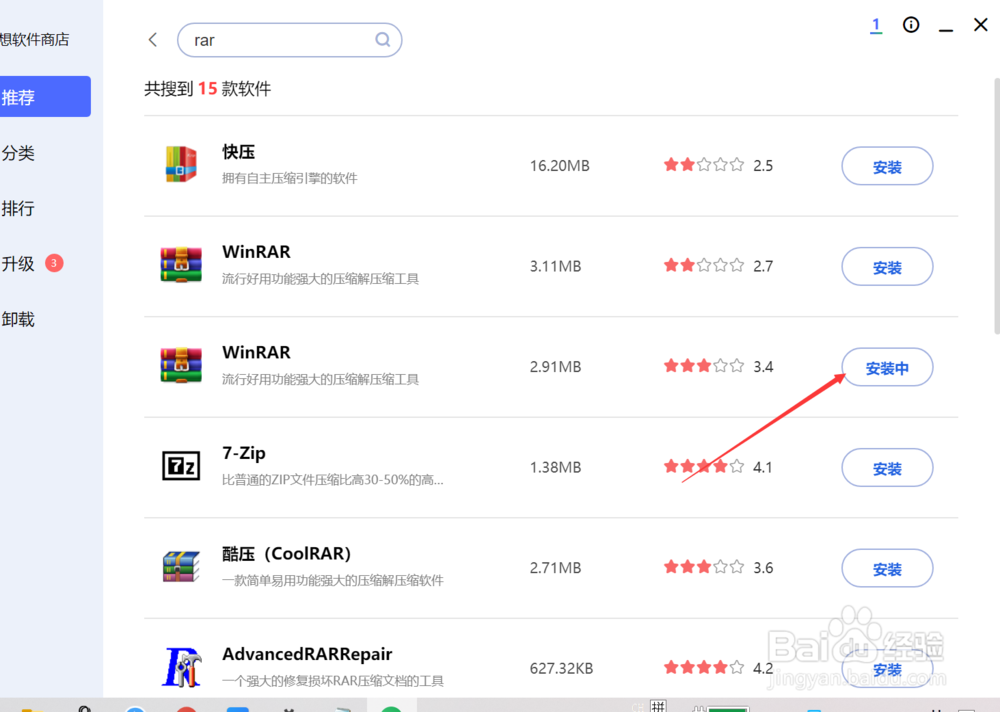This screenshot has width=1000, height=712.
Task: Select the 7-Zip application icon
Action: click(x=180, y=465)
